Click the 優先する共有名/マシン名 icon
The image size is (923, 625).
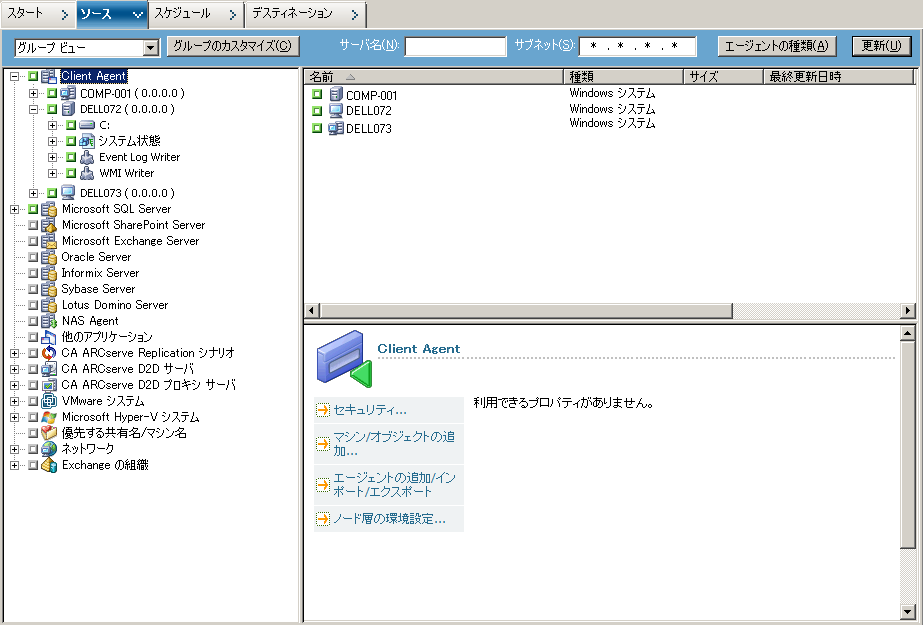pos(49,433)
